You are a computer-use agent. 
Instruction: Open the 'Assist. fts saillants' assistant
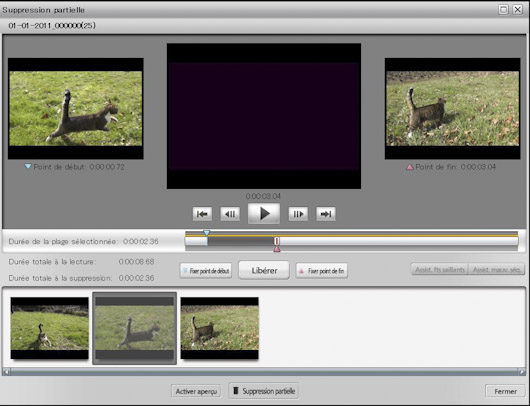pyautogui.click(x=440, y=269)
